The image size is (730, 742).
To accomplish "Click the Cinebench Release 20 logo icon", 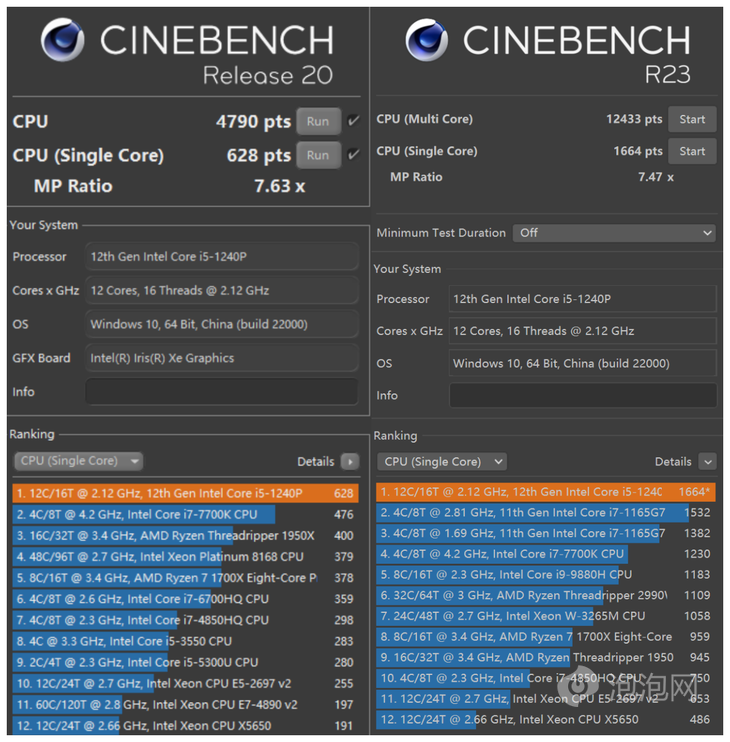I will point(63,41).
